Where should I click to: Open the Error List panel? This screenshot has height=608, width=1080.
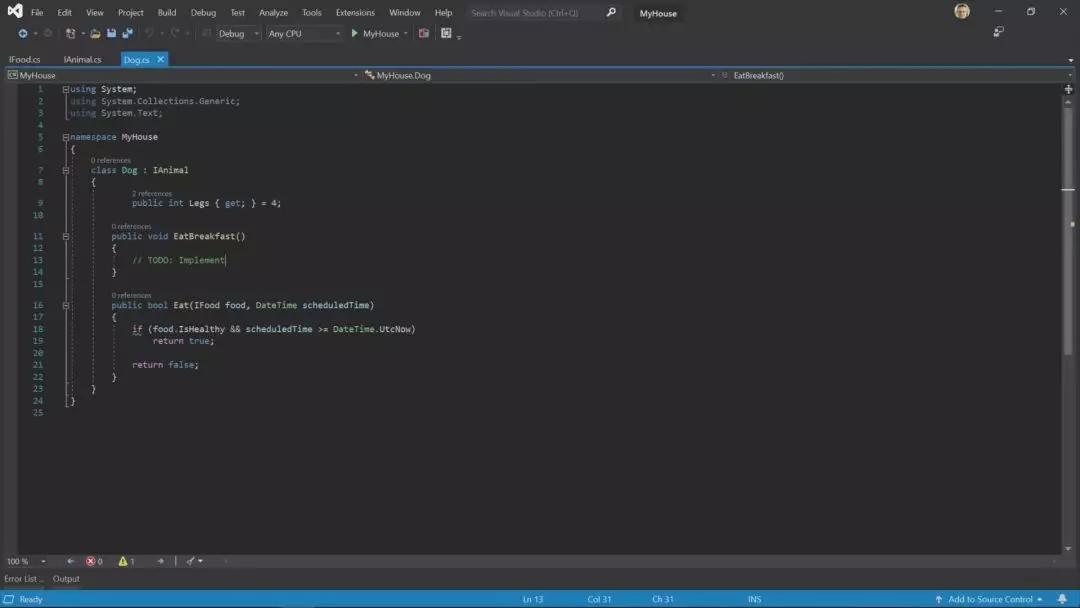(22, 578)
